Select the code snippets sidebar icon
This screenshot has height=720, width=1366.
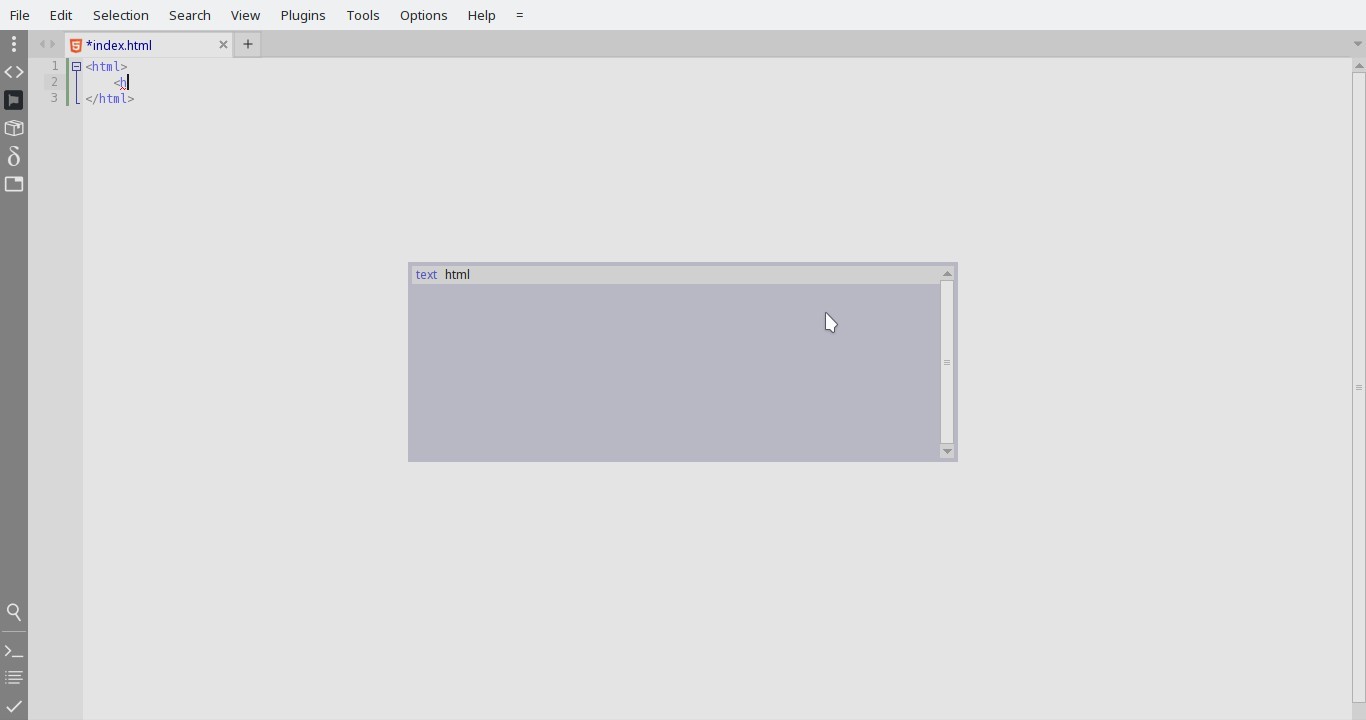click(x=14, y=72)
